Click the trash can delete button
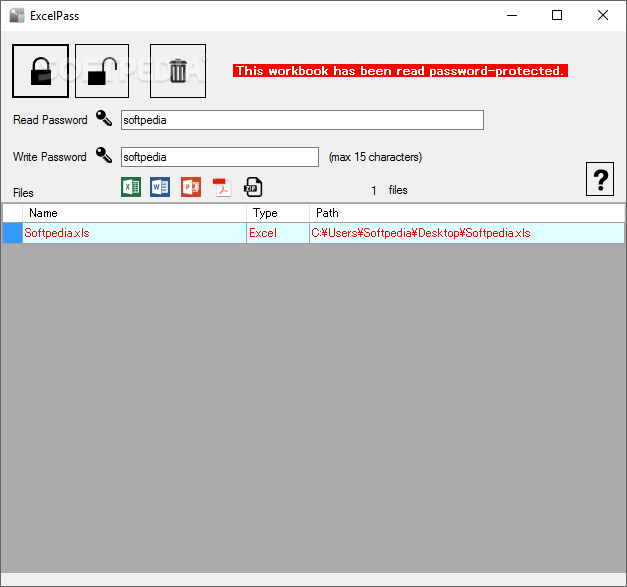Image resolution: width=627 pixels, height=587 pixels. [178, 71]
